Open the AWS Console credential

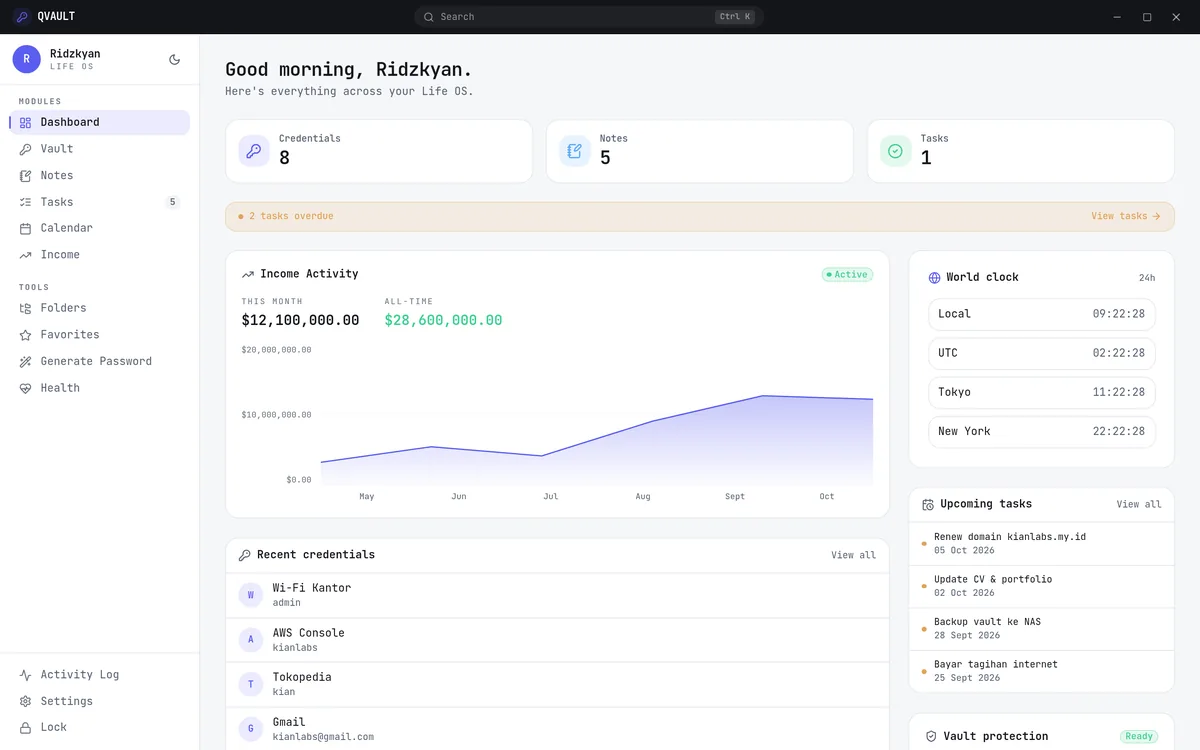coord(557,640)
